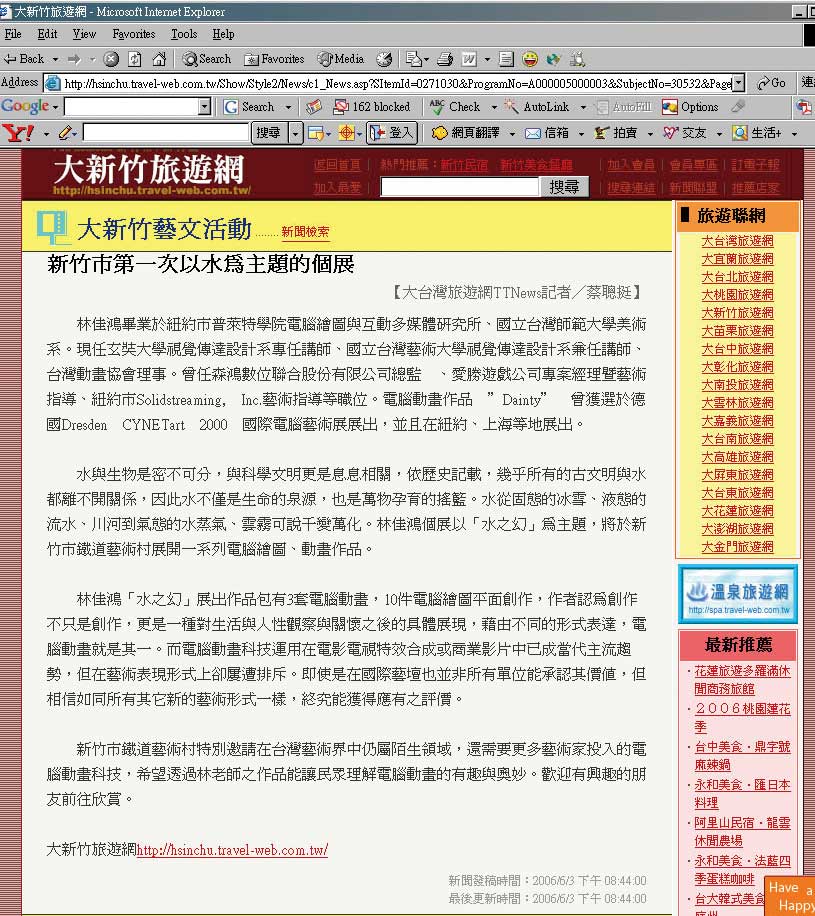This screenshot has width=815, height=916.
Task: Open the Google search box dropdown
Action: (x=204, y=107)
